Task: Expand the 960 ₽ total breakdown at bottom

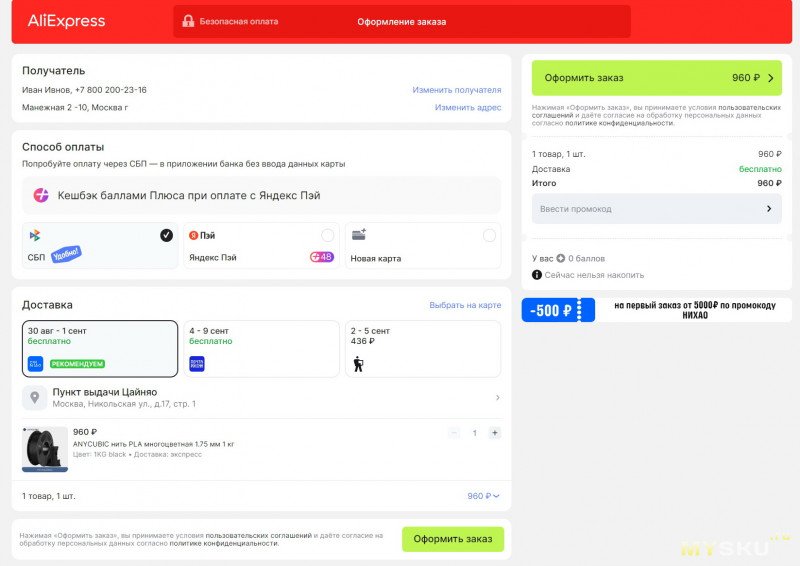Action: (483, 496)
